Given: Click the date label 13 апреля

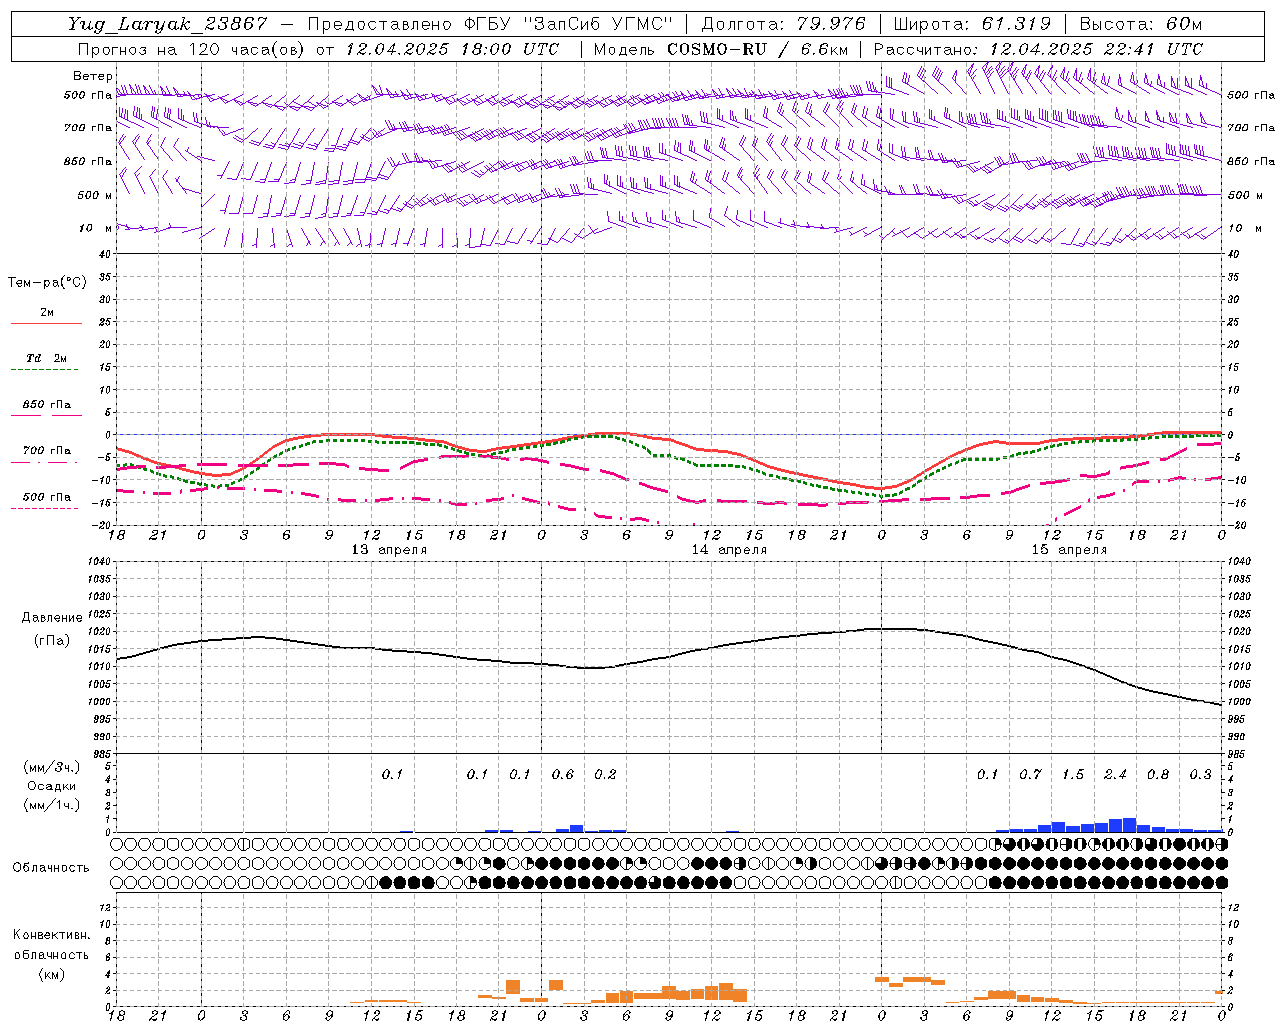Looking at the screenshot, I should pyautogui.click(x=389, y=550).
